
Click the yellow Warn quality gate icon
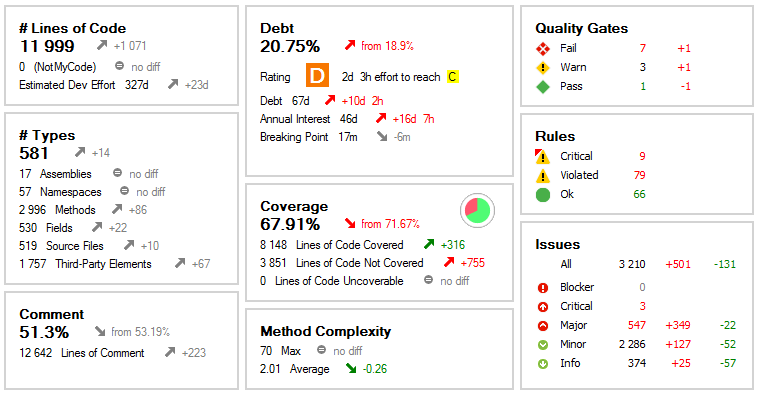(543, 68)
